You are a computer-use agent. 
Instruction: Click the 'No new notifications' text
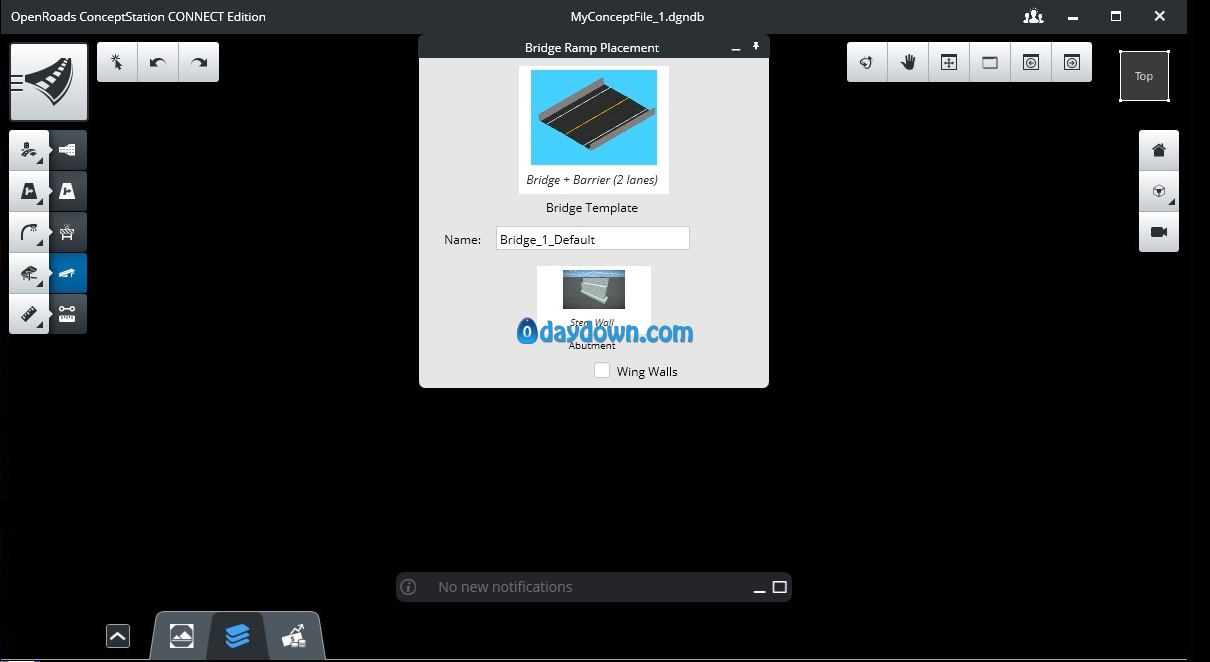[x=505, y=587]
